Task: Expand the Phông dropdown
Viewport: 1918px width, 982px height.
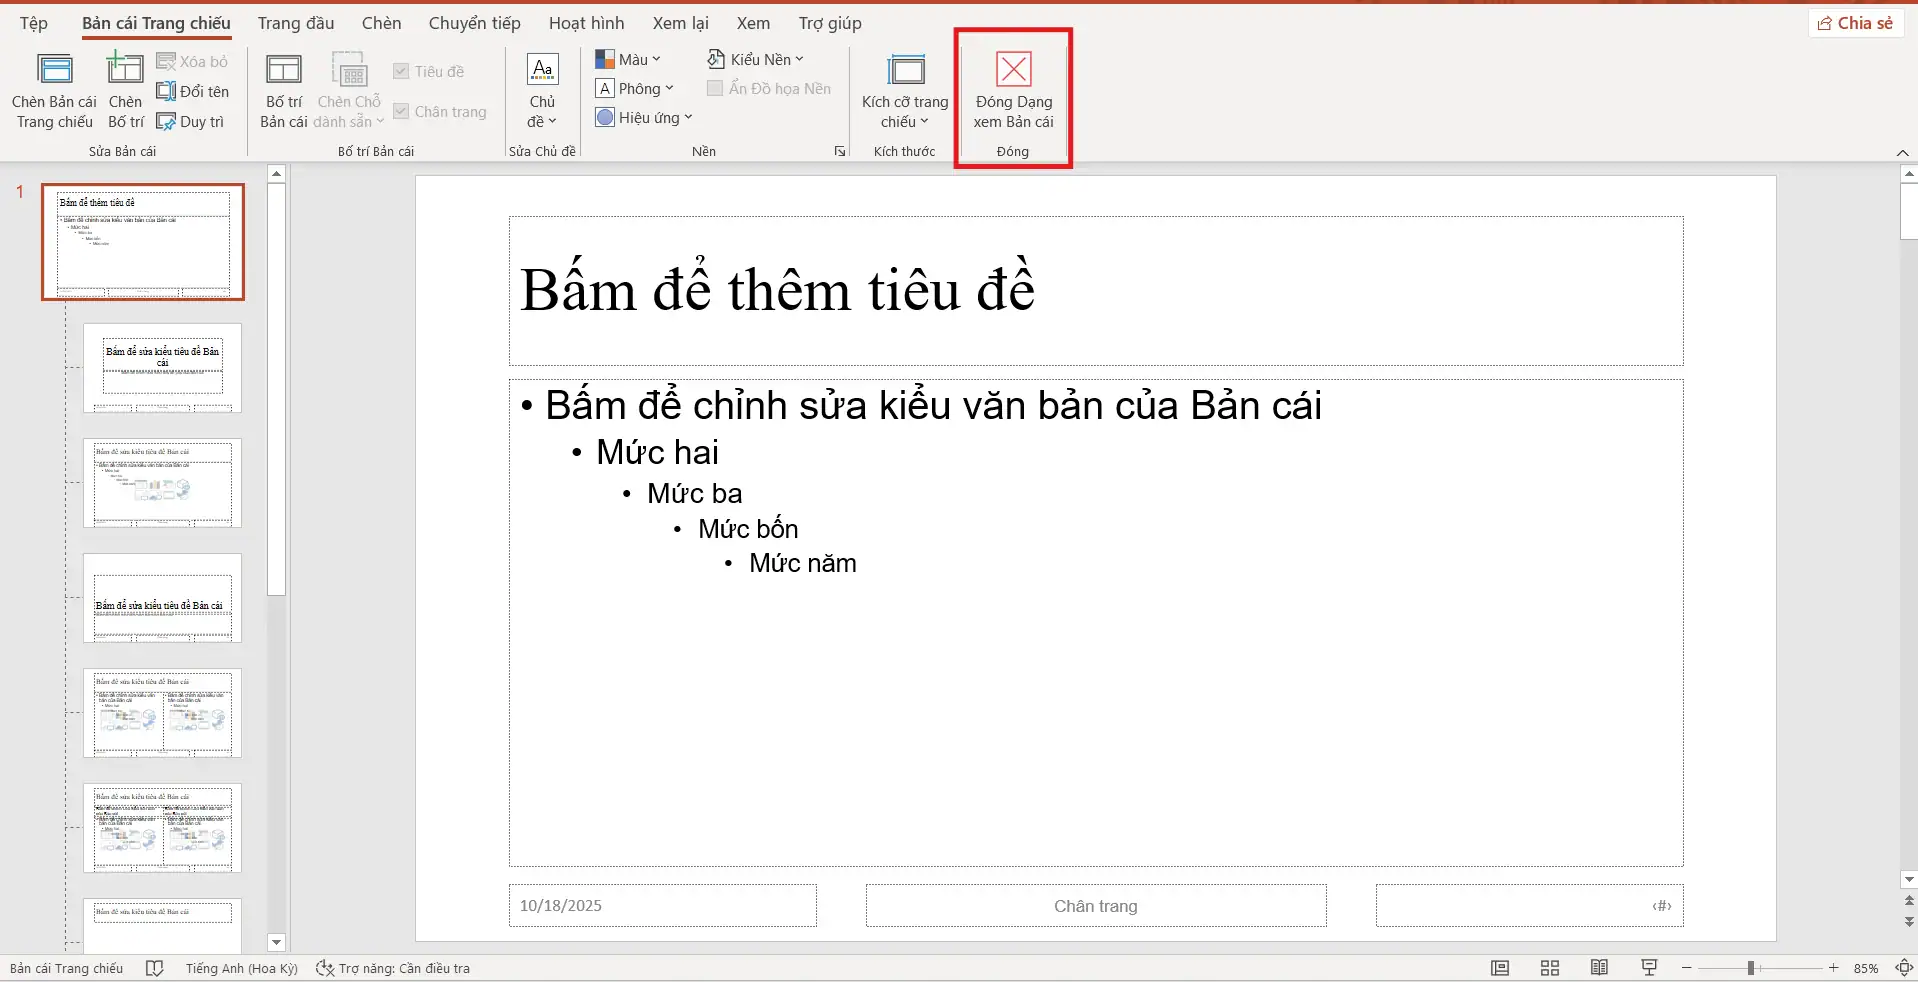Action: point(637,88)
